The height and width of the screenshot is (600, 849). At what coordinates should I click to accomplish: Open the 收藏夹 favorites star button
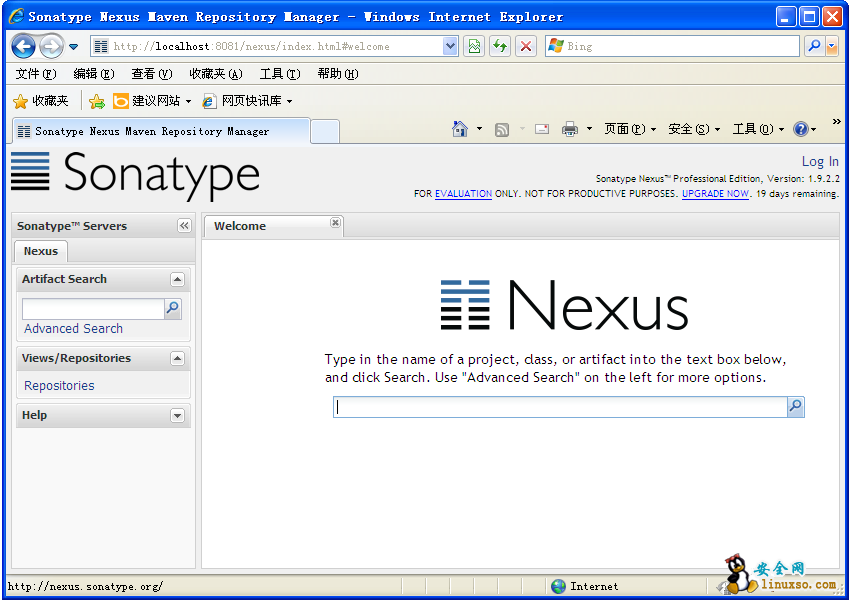click(x=41, y=101)
